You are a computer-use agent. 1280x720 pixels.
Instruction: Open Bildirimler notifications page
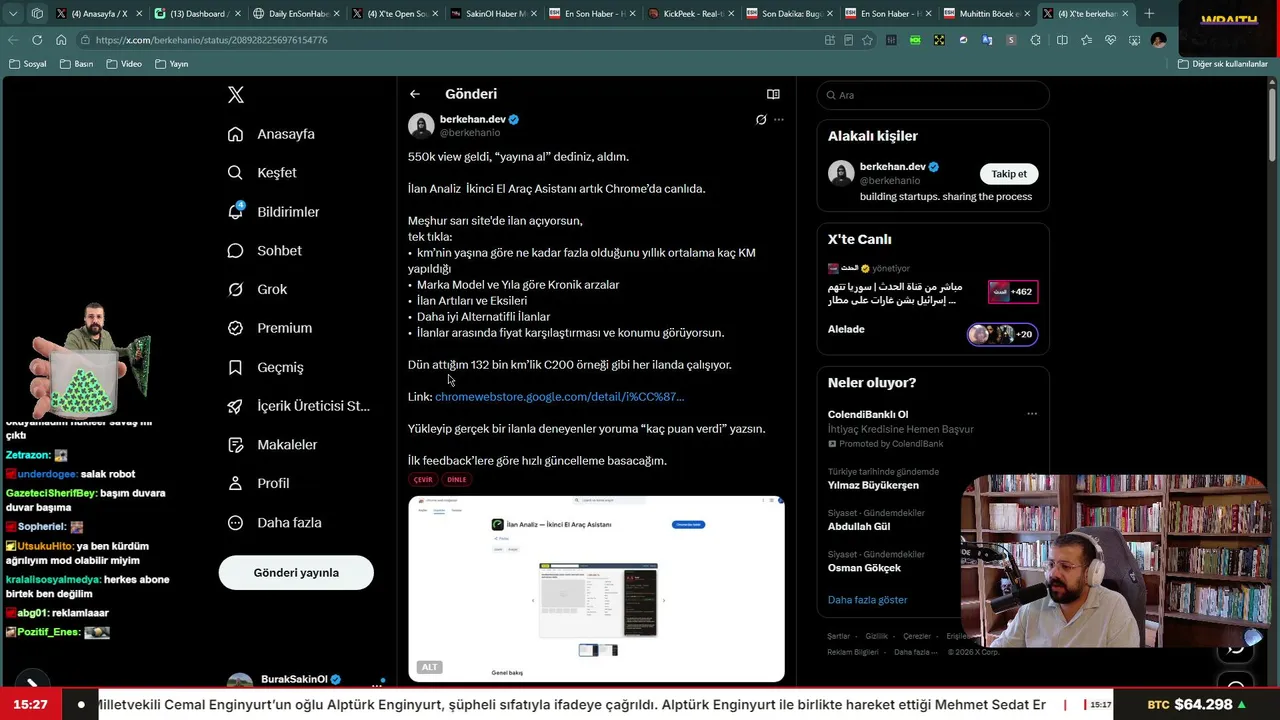(x=273, y=212)
